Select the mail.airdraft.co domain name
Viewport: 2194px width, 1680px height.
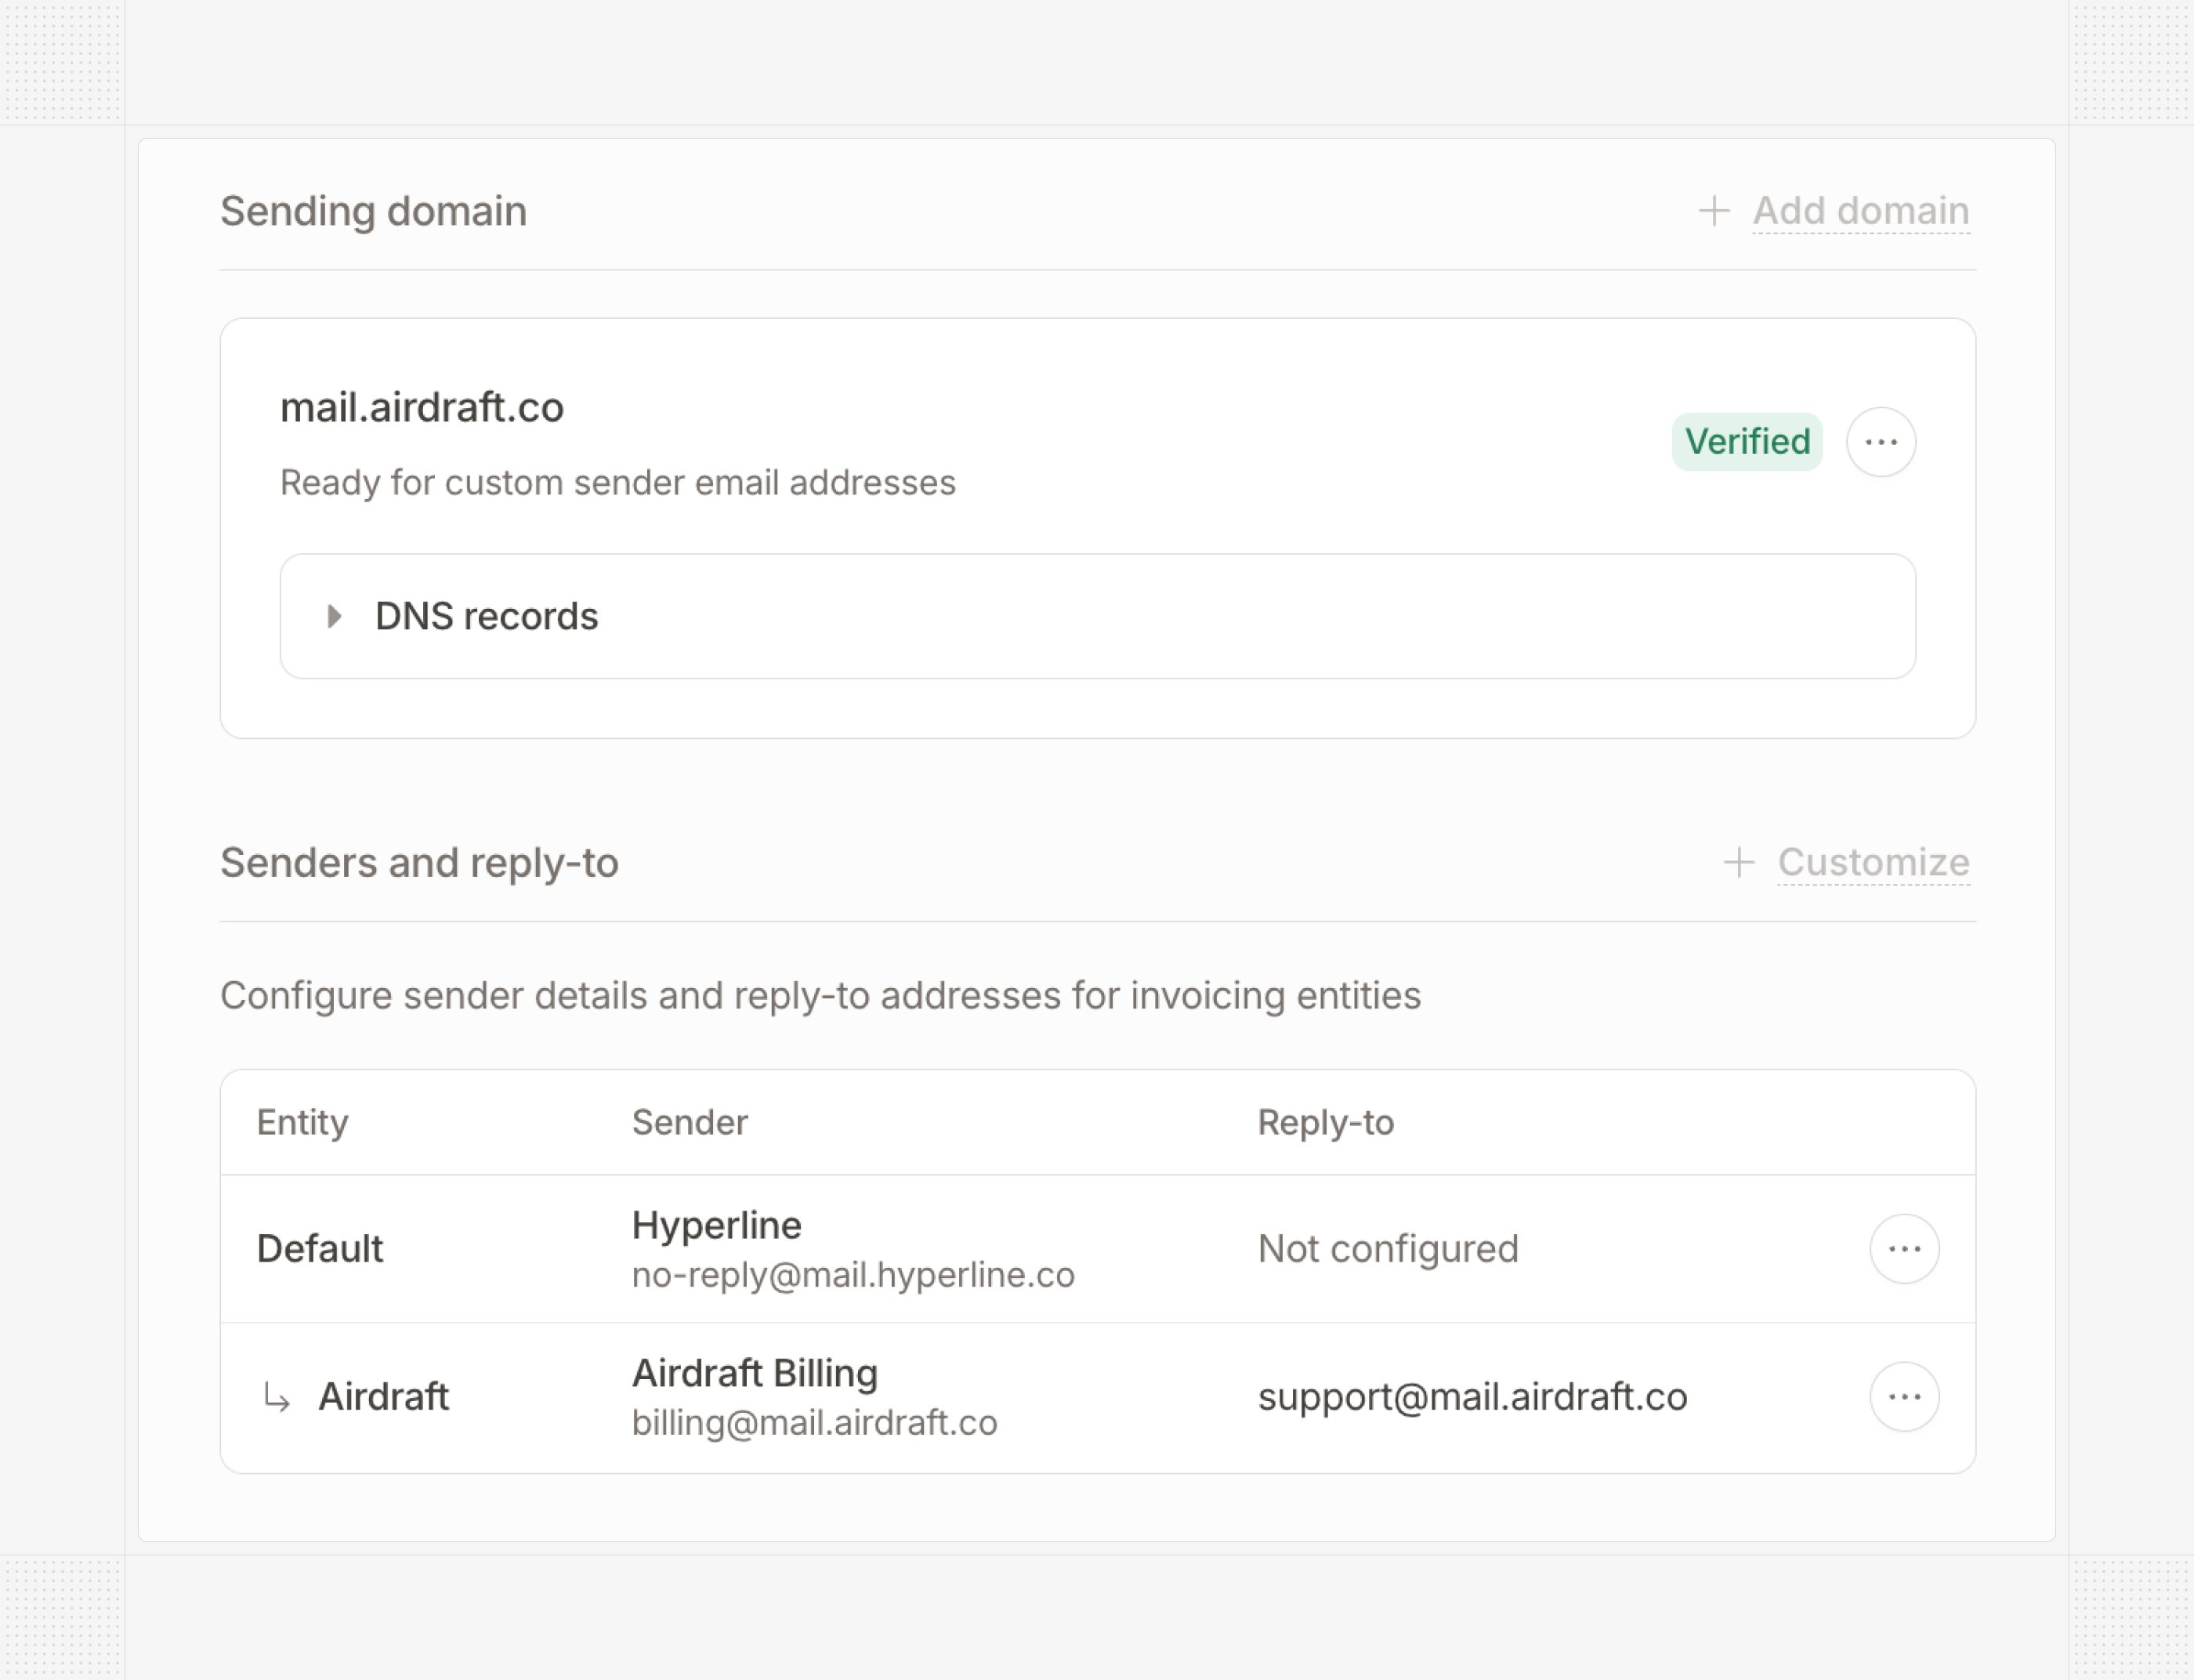point(422,407)
